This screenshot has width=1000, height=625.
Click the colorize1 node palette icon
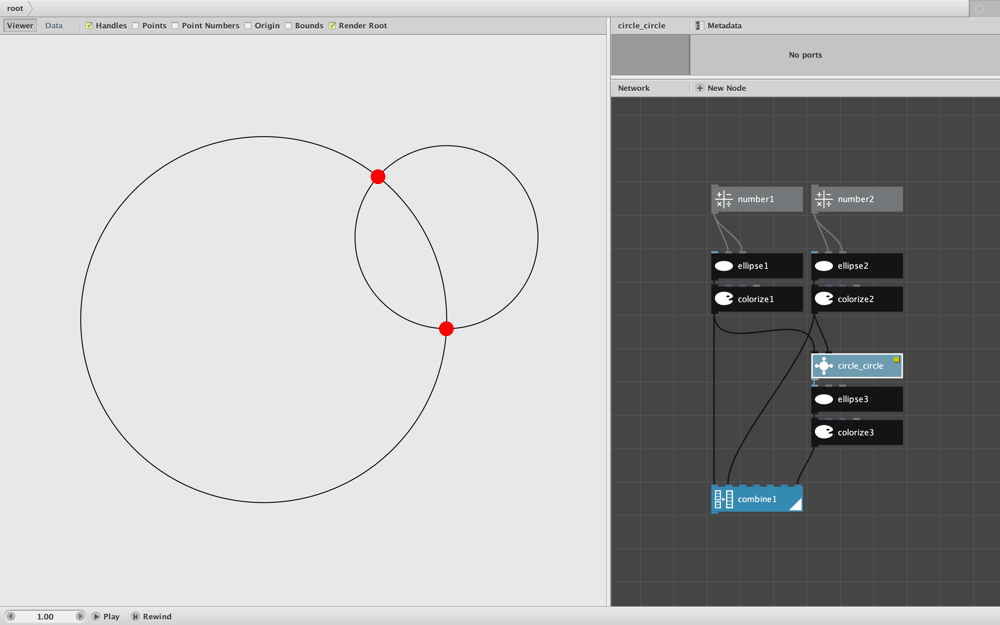pos(724,299)
